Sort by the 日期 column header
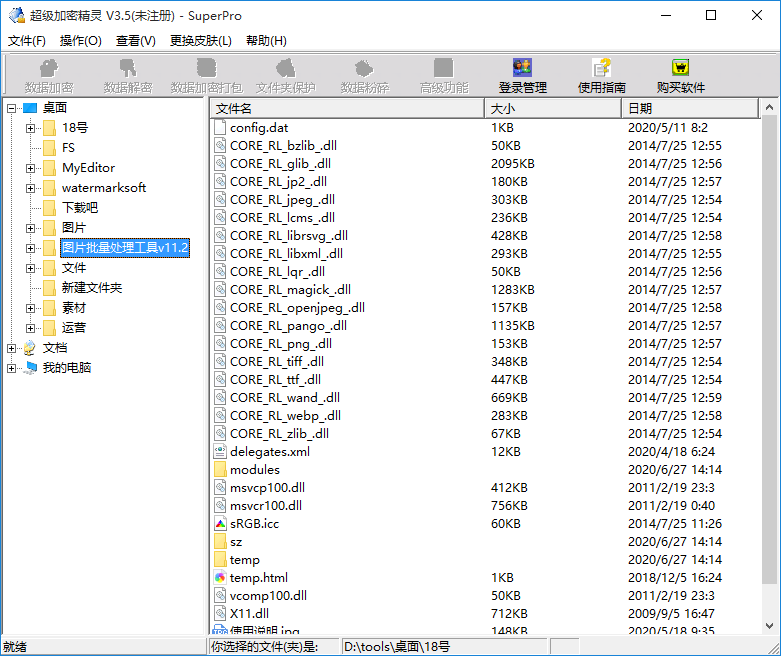 tap(690, 108)
